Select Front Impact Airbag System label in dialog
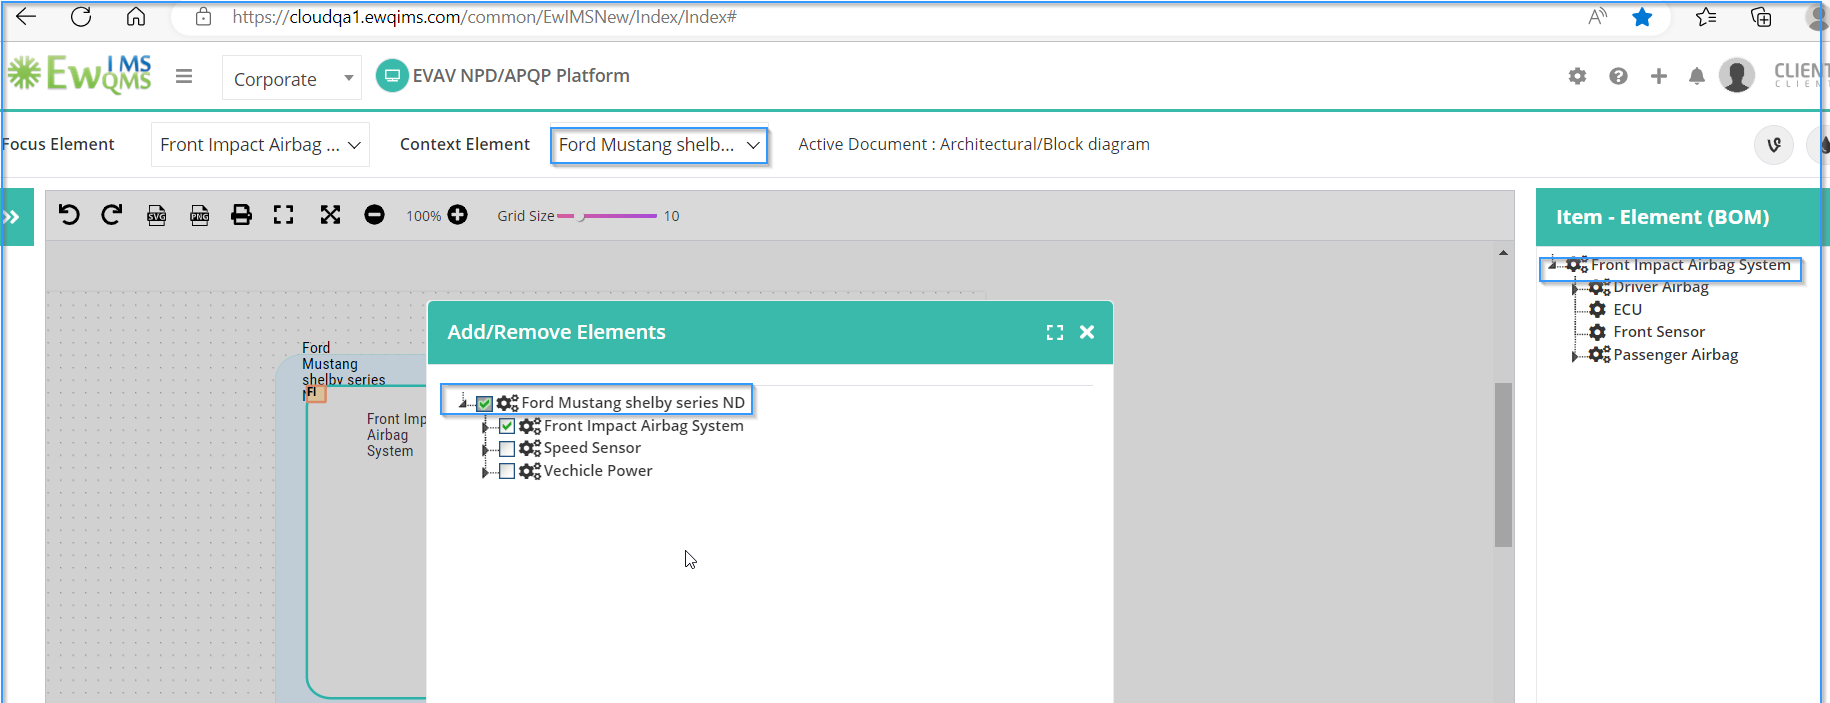Viewport: 1830px width, 703px height. point(644,426)
